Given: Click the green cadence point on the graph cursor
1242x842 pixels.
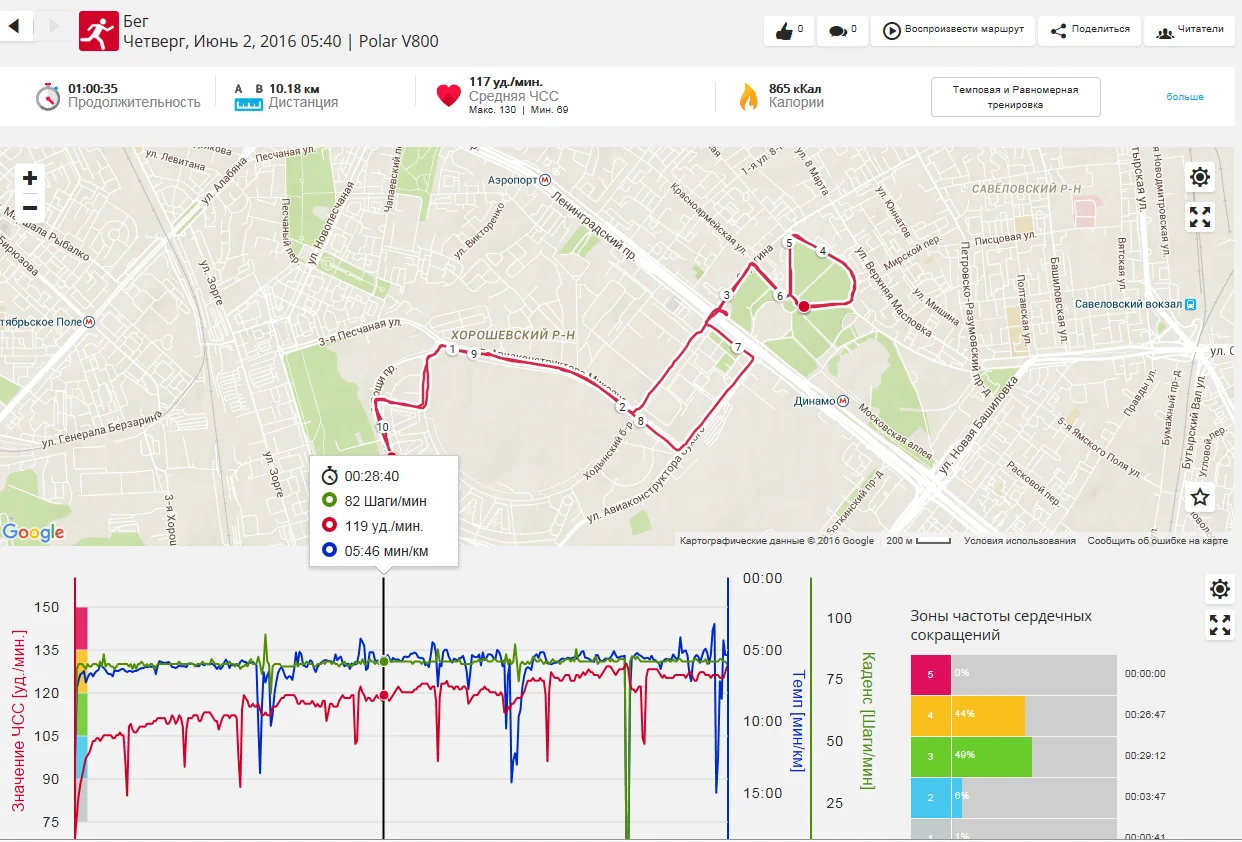Looking at the screenshot, I should click(x=383, y=661).
